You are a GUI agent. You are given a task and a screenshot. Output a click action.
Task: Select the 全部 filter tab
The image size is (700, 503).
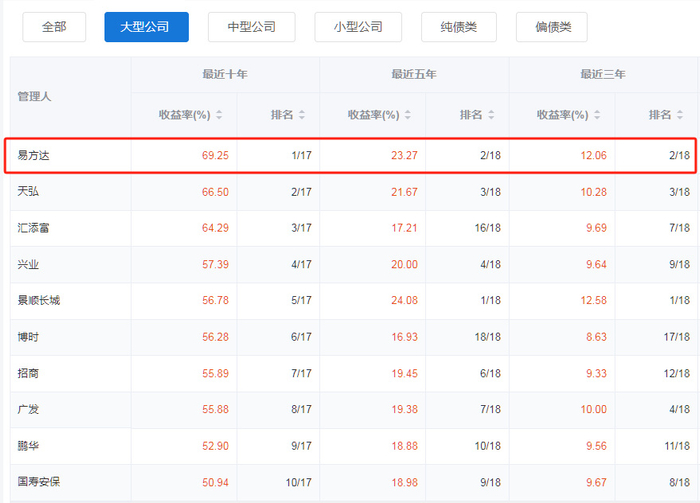(x=54, y=27)
